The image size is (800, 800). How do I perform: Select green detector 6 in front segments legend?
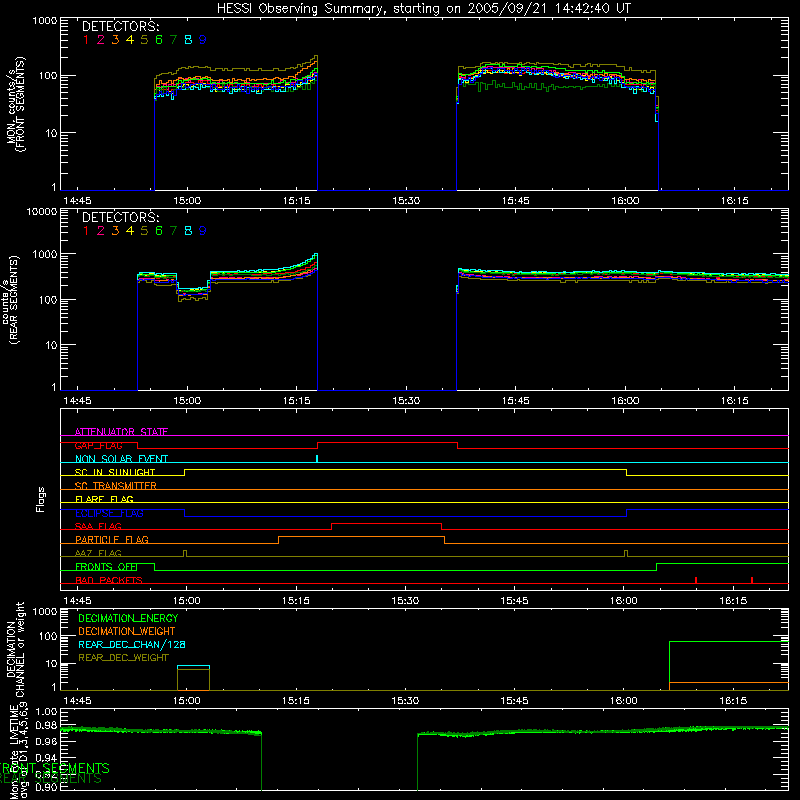pyautogui.click(x=159, y=40)
